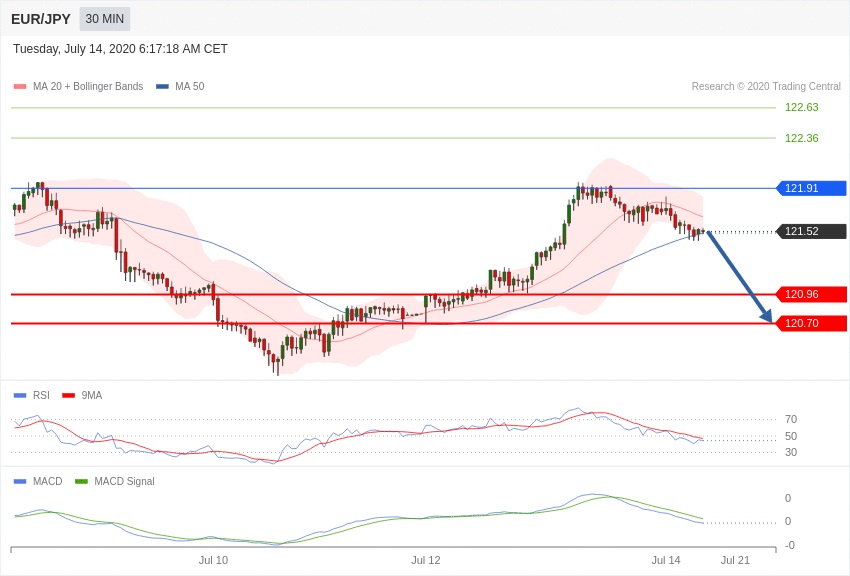Click the Jul 14 date axis label
Image resolution: width=850 pixels, height=576 pixels.
666,560
